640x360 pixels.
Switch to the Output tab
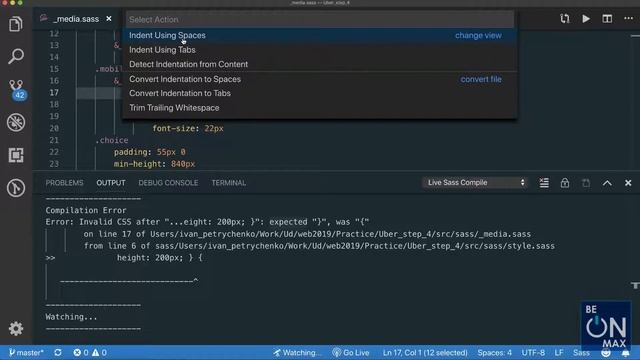tap(111, 183)
